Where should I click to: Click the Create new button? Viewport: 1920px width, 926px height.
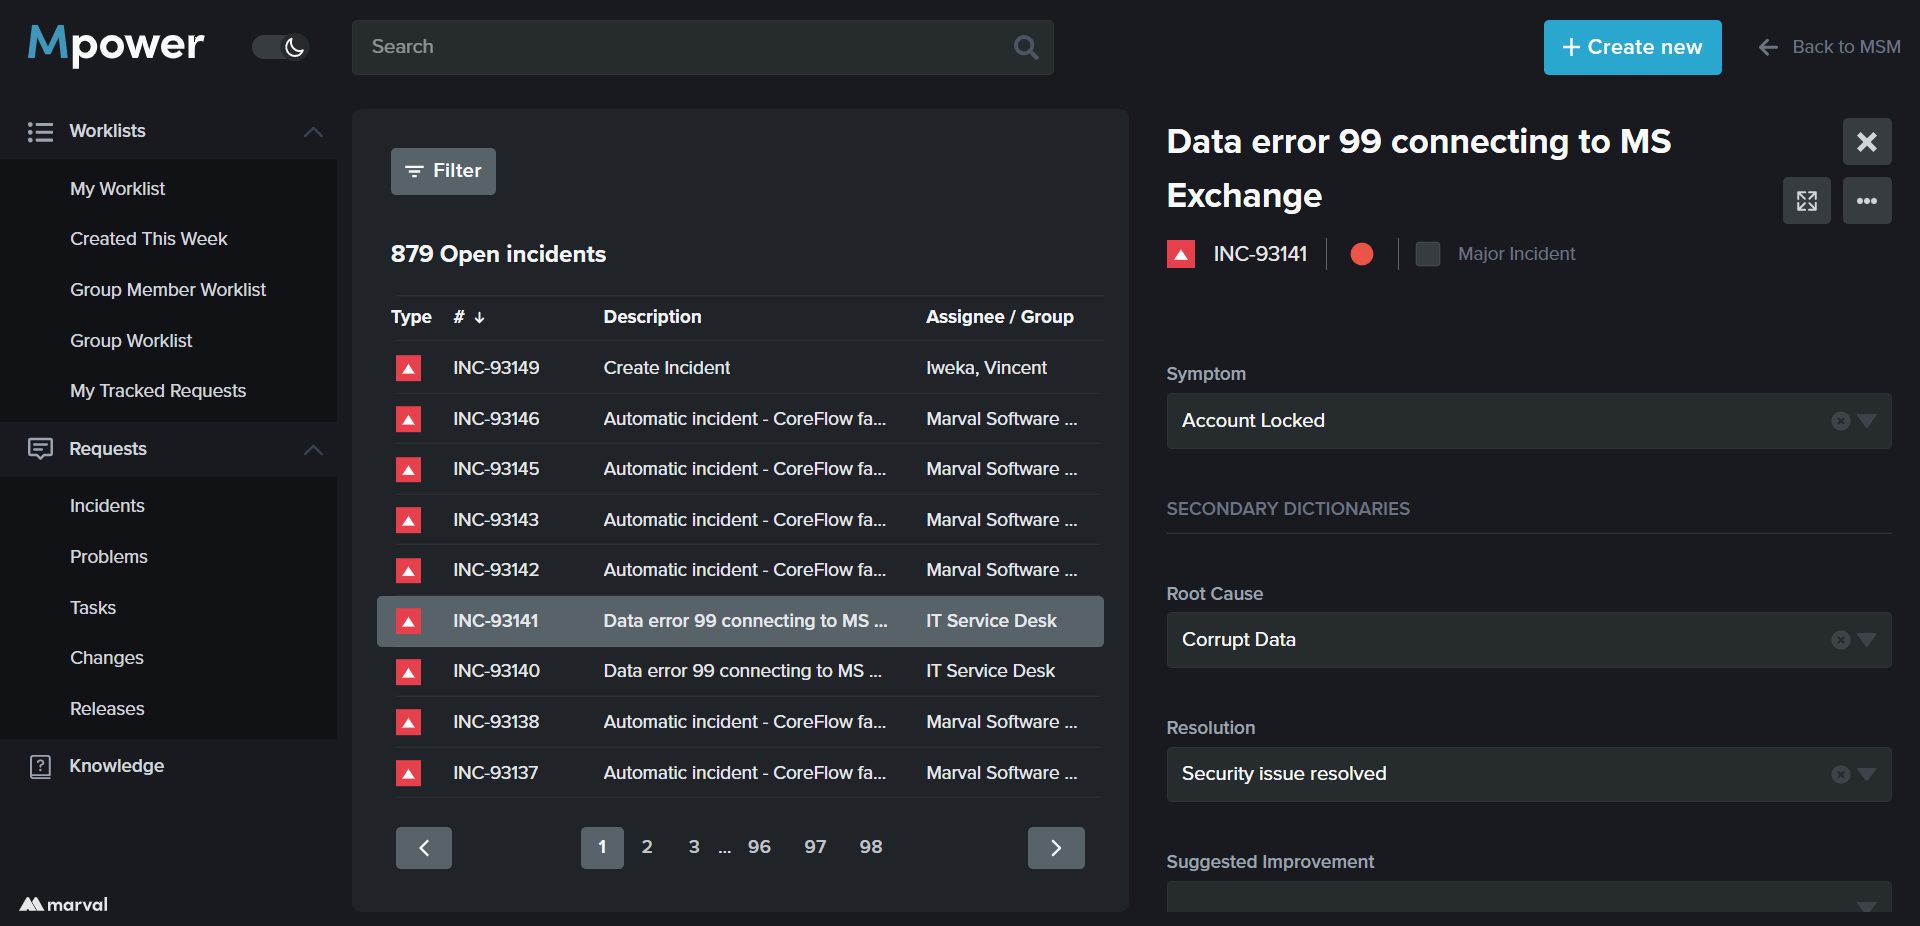(1632, 47)
